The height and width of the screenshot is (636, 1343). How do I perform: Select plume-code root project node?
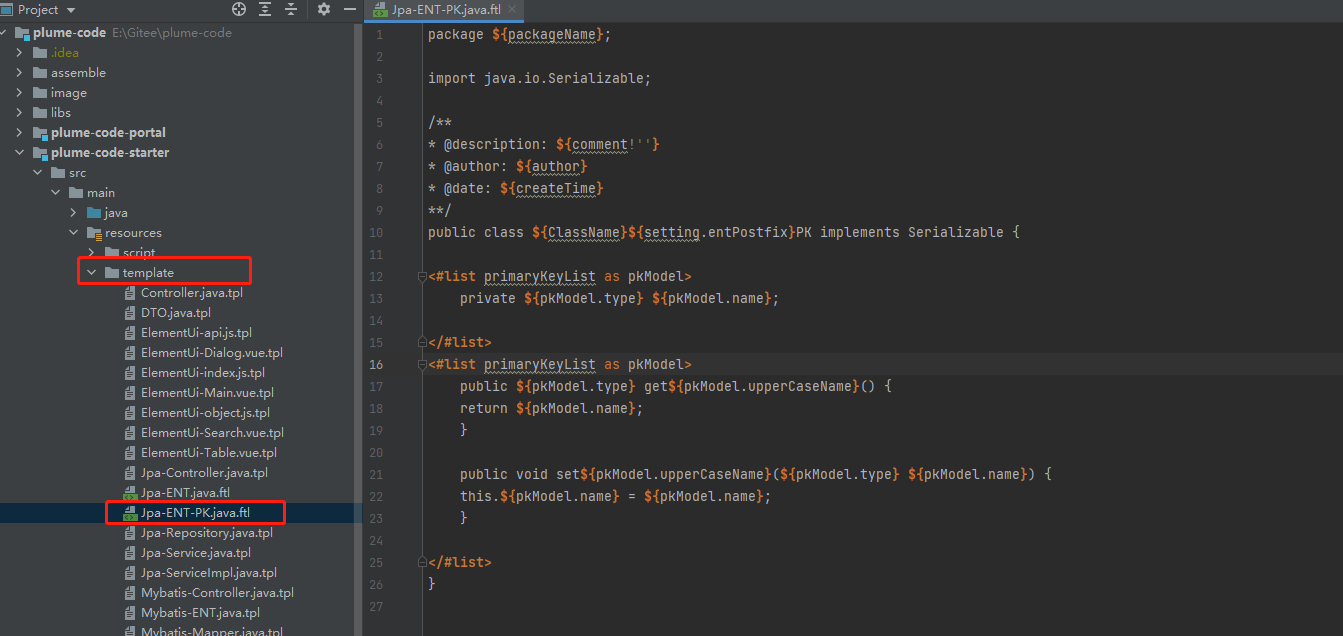coord(69,33)
